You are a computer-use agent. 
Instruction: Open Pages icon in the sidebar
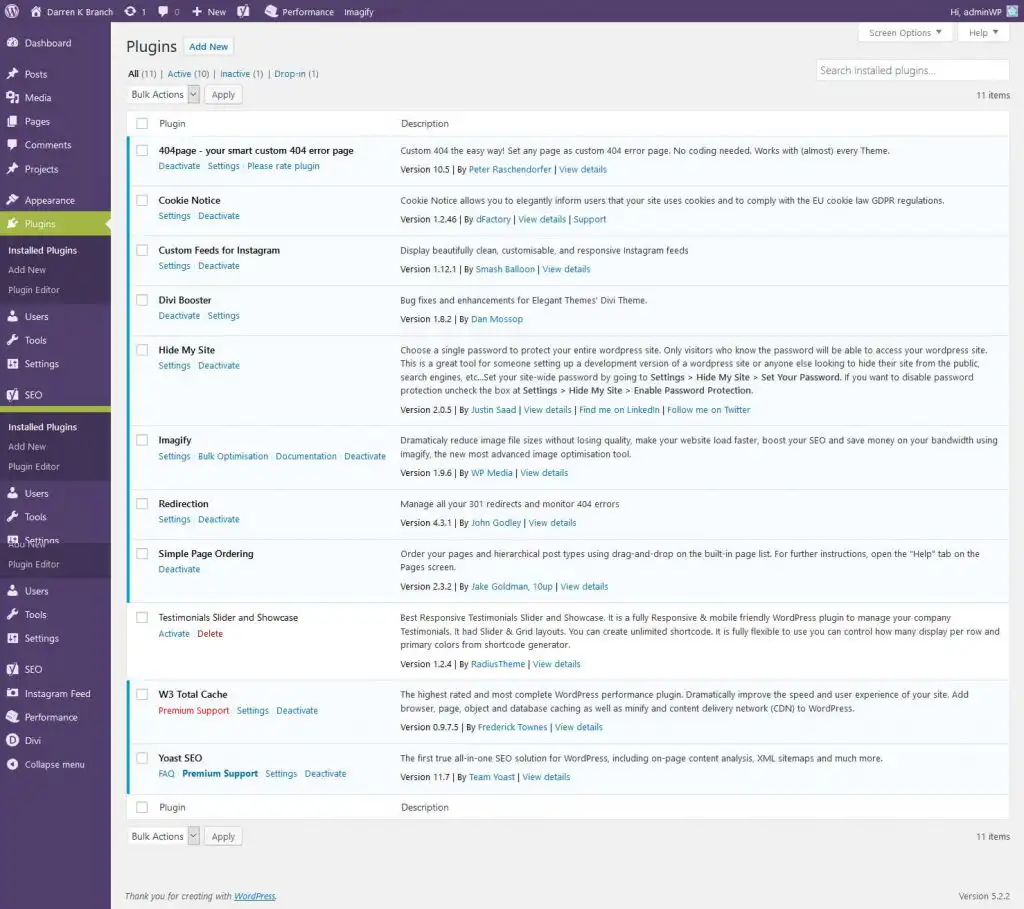coord(12,121)
